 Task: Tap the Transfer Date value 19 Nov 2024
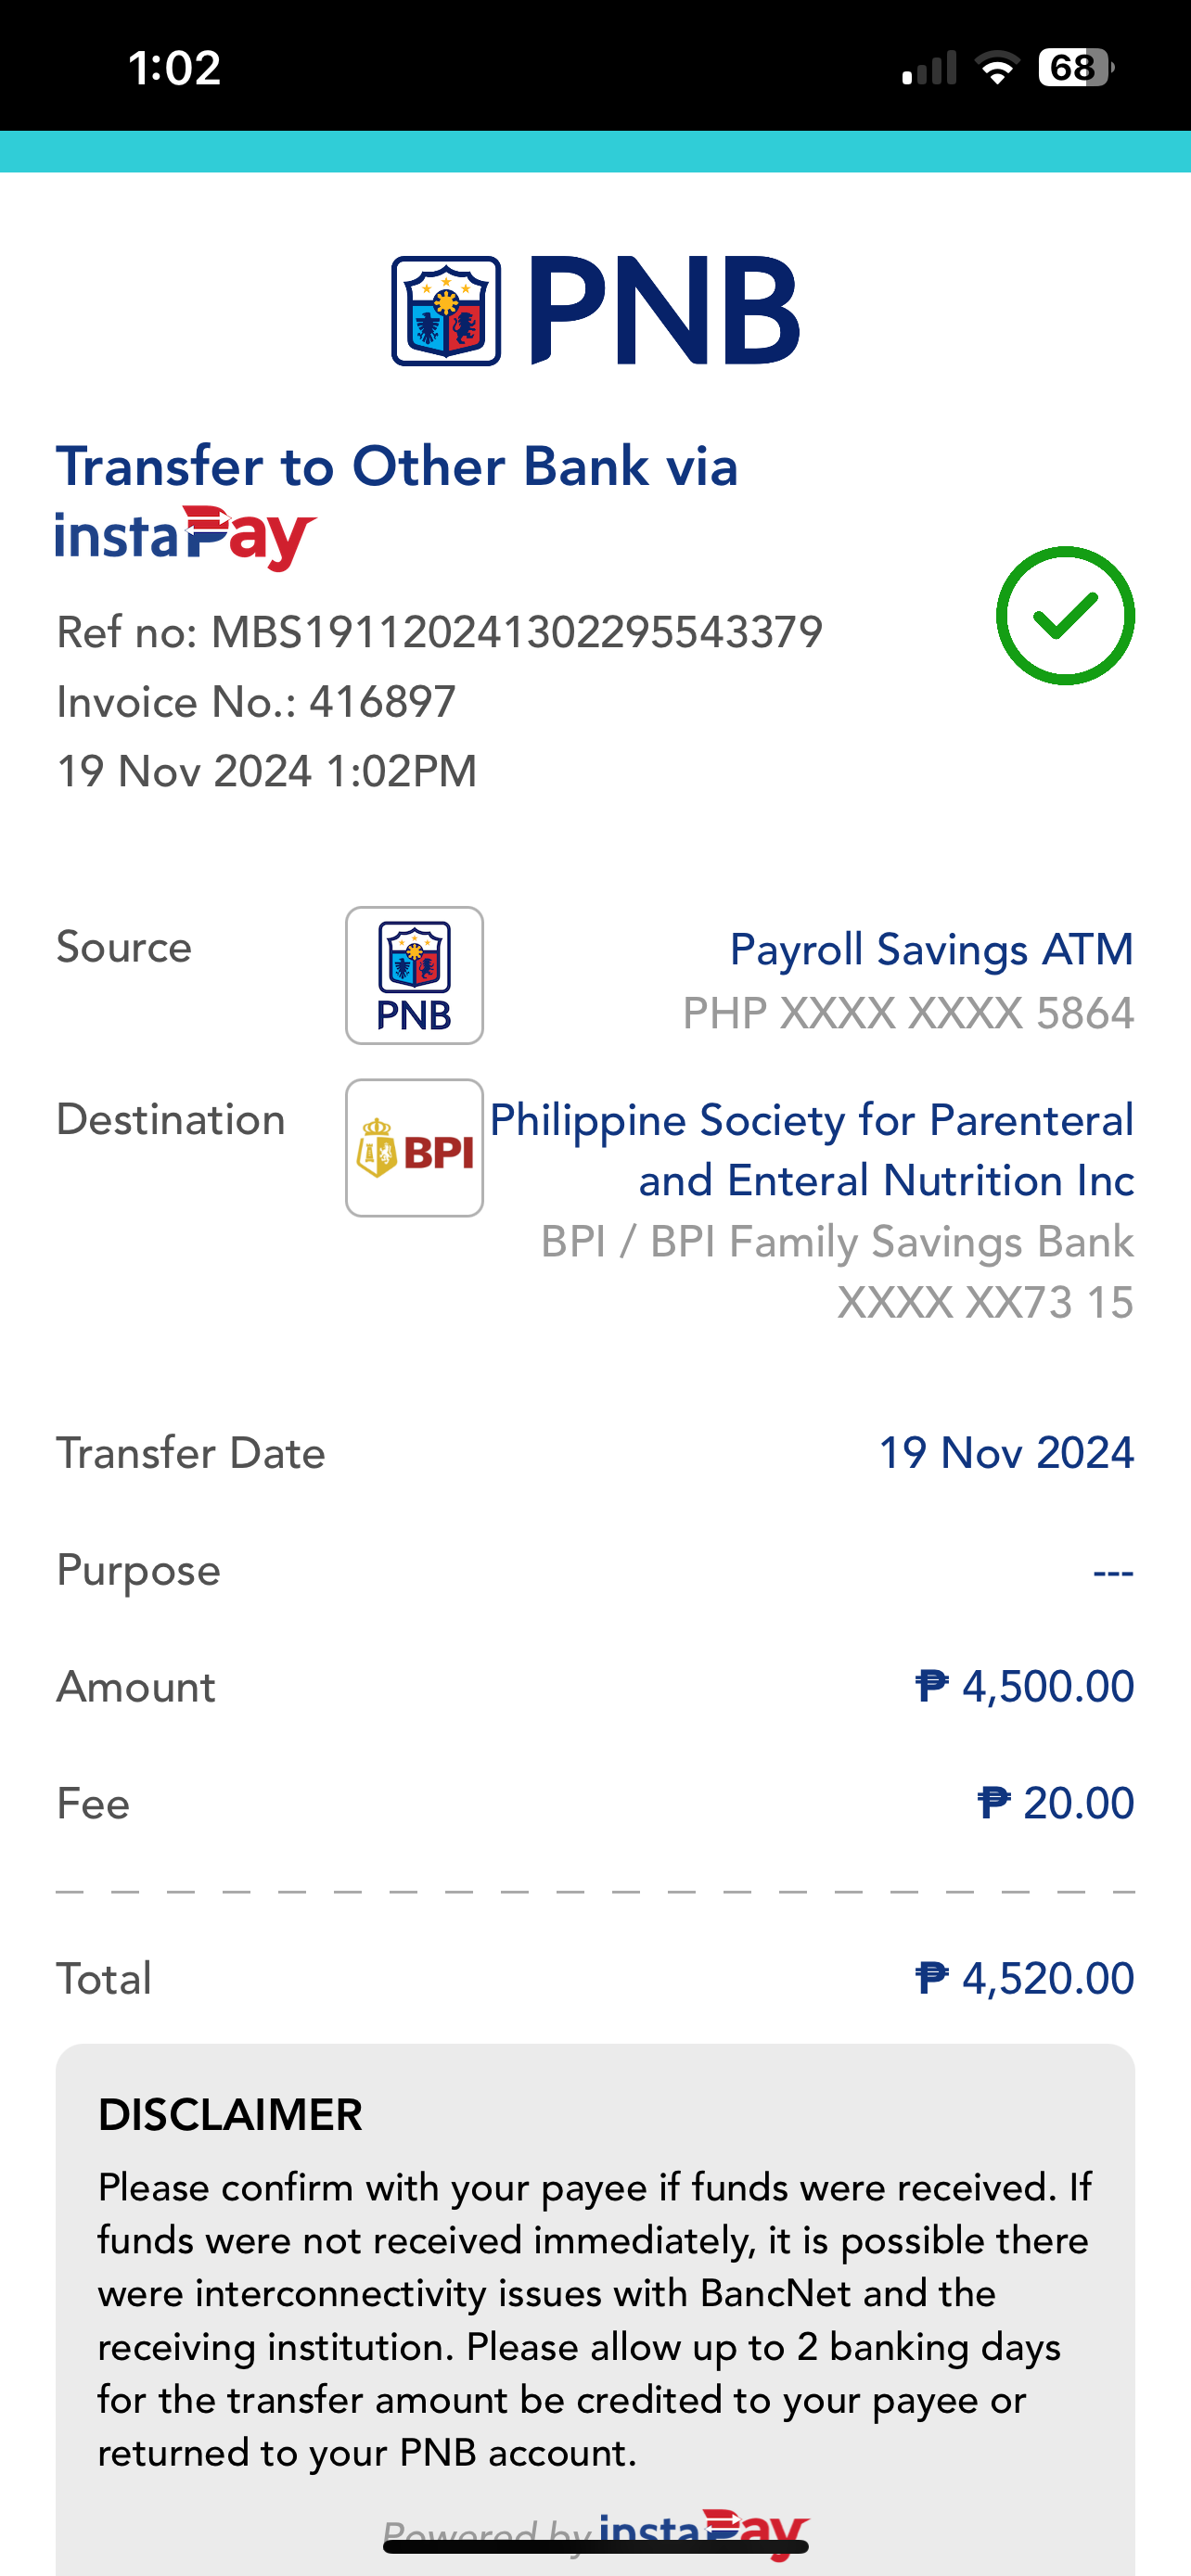click(x=1006, y=1453)
